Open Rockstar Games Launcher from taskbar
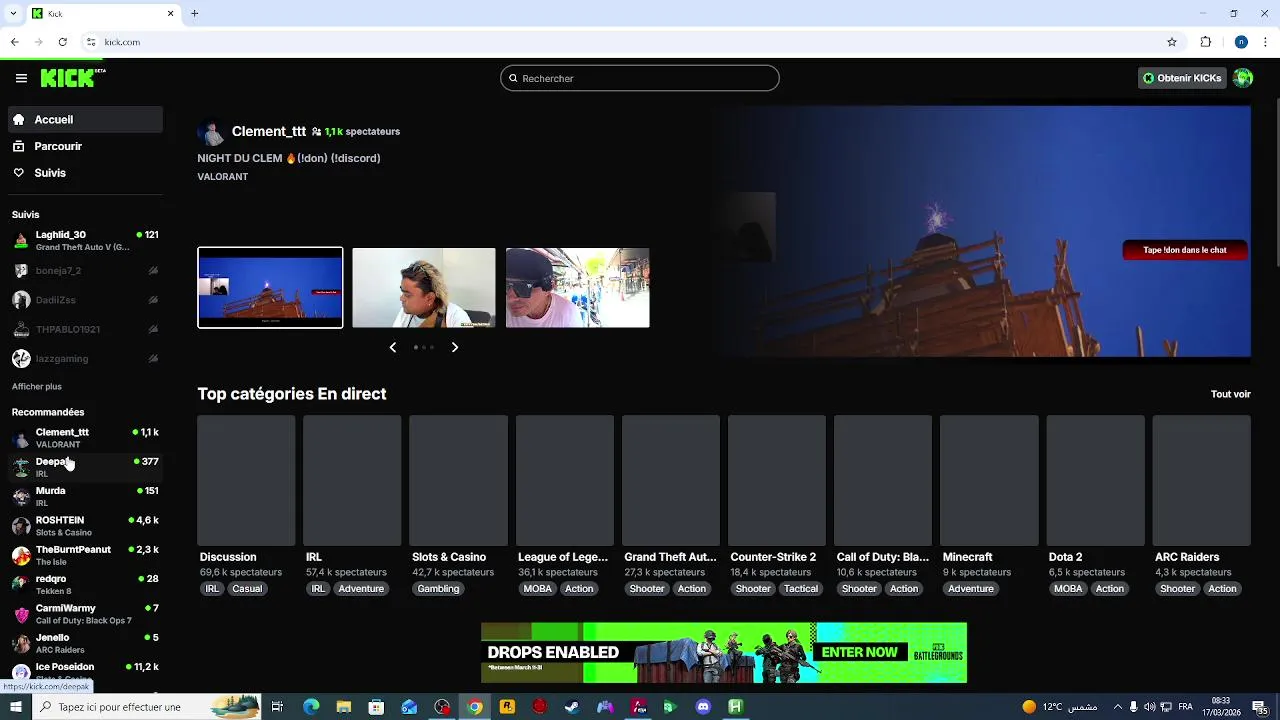Image resolution: width=1280 pixels, height=720 pixels. click(x=507, y=707)
